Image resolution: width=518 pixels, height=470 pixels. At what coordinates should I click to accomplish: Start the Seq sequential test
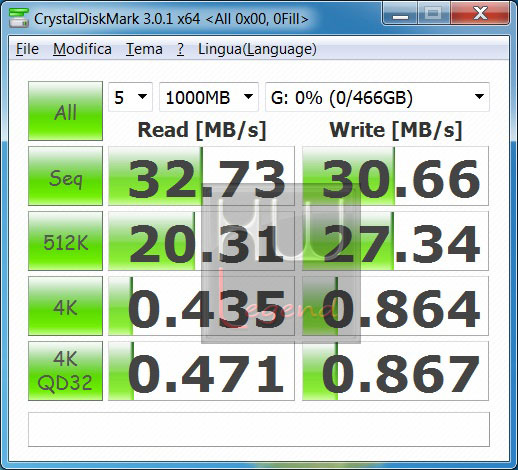pyautogui.click(x=65, y=176)
